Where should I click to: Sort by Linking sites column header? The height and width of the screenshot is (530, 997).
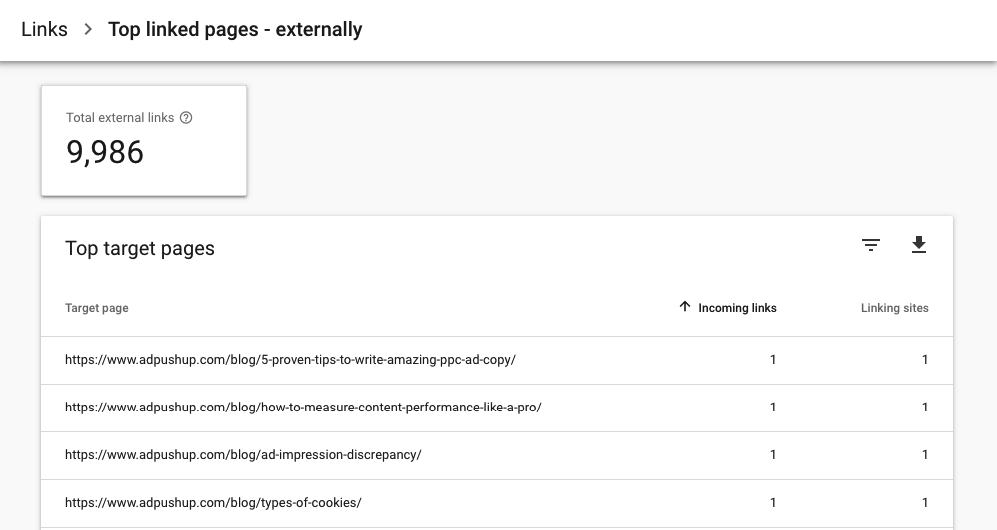(x=894, y=308)
